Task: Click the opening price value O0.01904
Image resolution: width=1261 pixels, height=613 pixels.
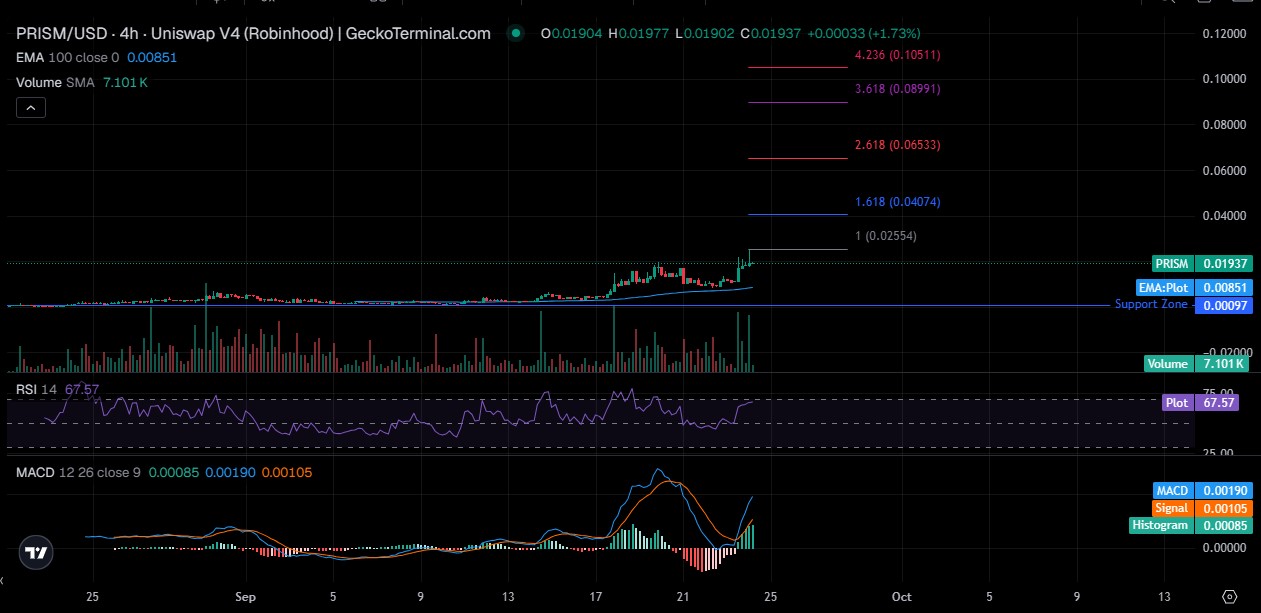Action: point(572,33)
